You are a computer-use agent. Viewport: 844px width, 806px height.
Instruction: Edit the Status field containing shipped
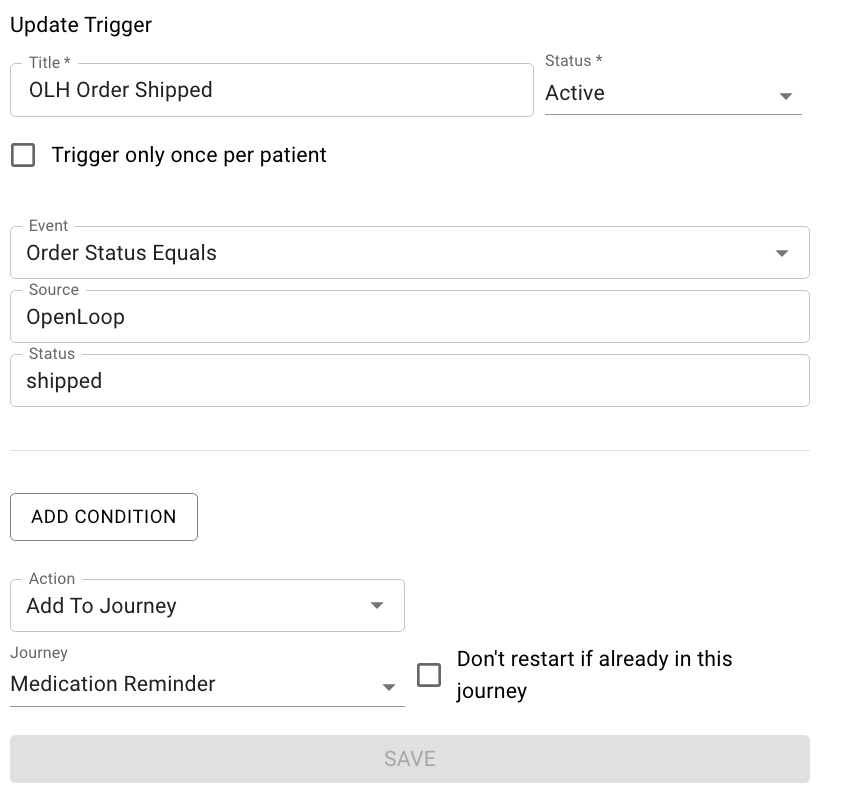point(400,380)
